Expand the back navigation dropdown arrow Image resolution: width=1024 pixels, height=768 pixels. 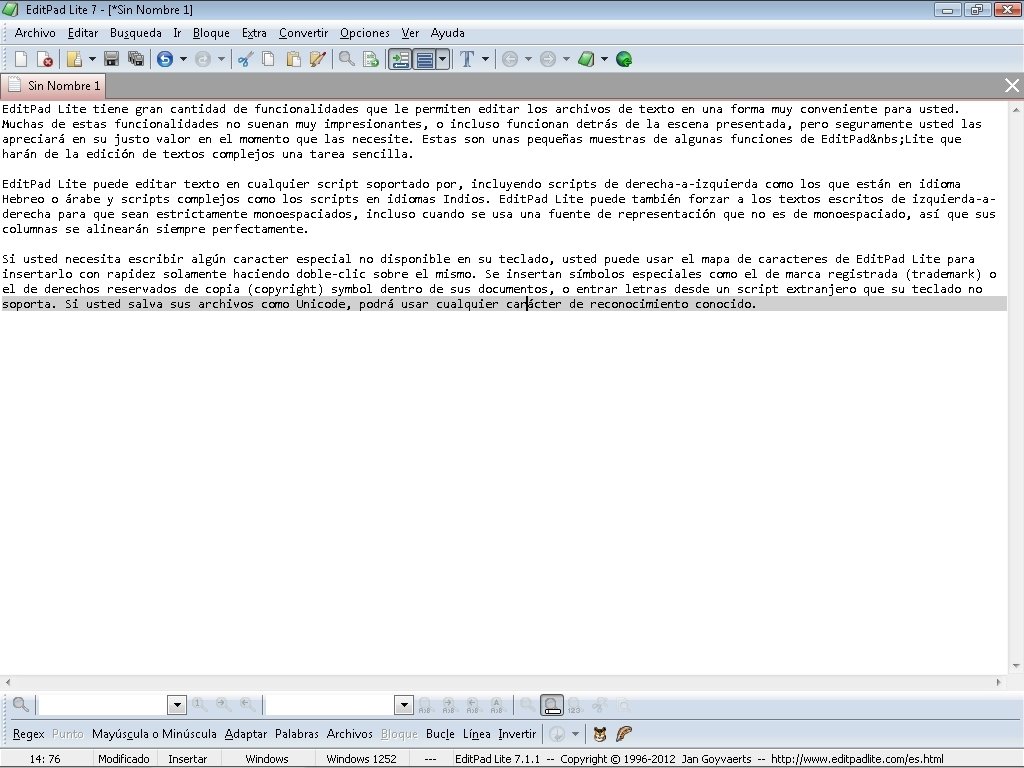click(x=528, y=59)
